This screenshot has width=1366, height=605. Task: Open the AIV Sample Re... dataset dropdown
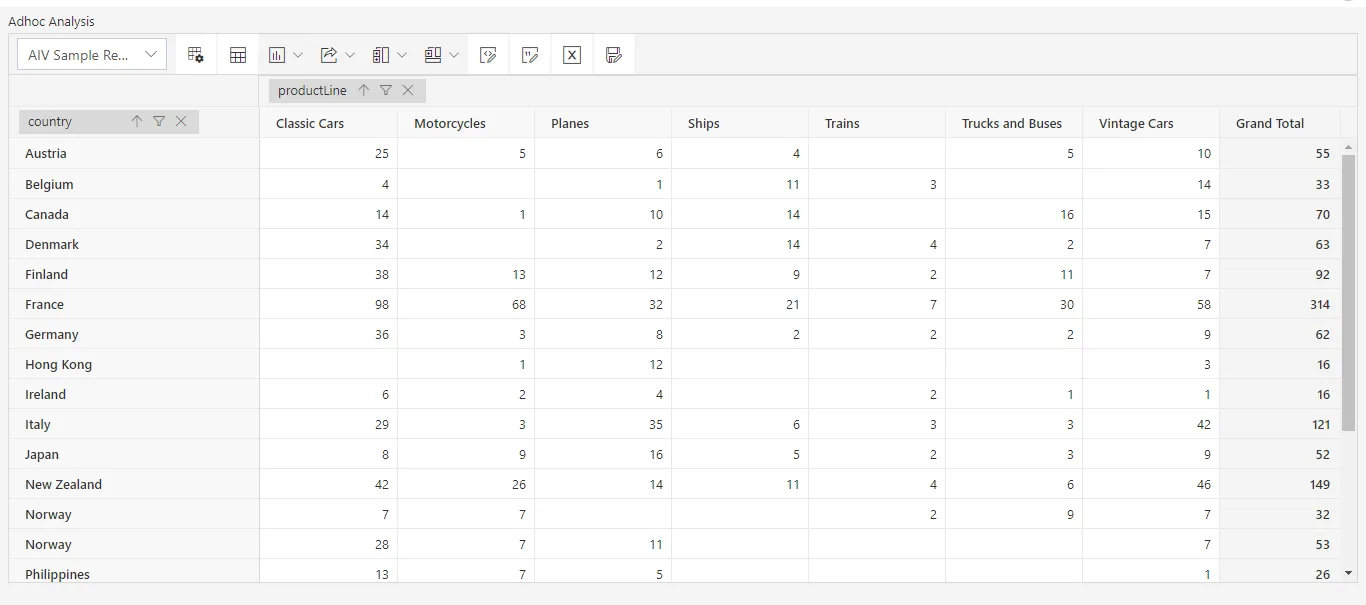point(92,55)
